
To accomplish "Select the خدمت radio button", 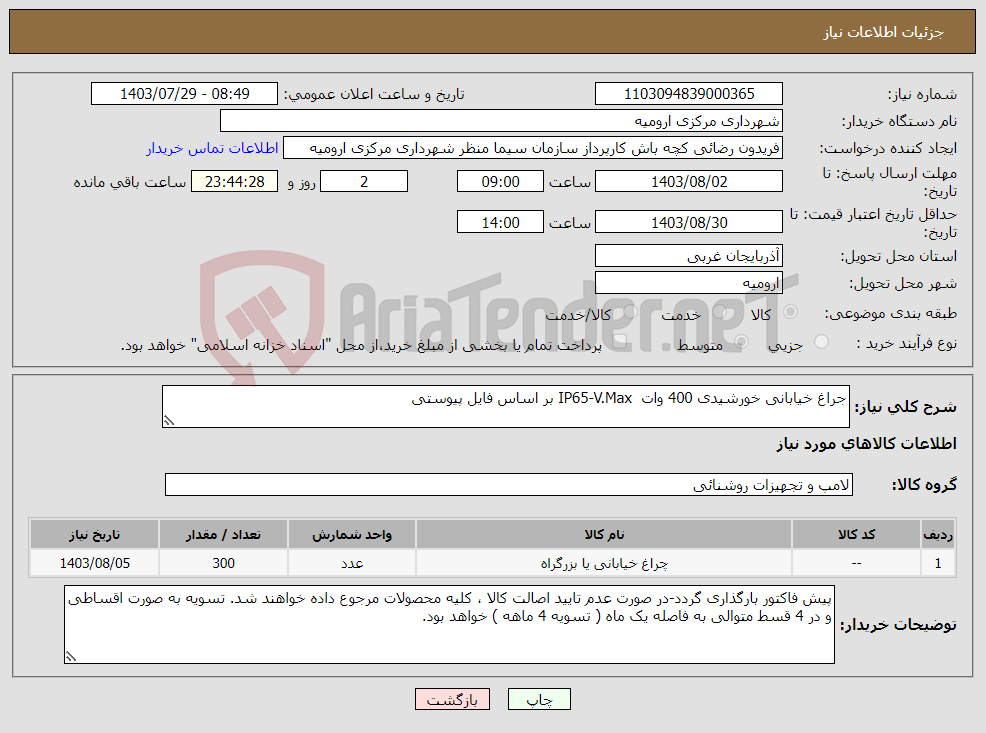I will pos(720,312).
